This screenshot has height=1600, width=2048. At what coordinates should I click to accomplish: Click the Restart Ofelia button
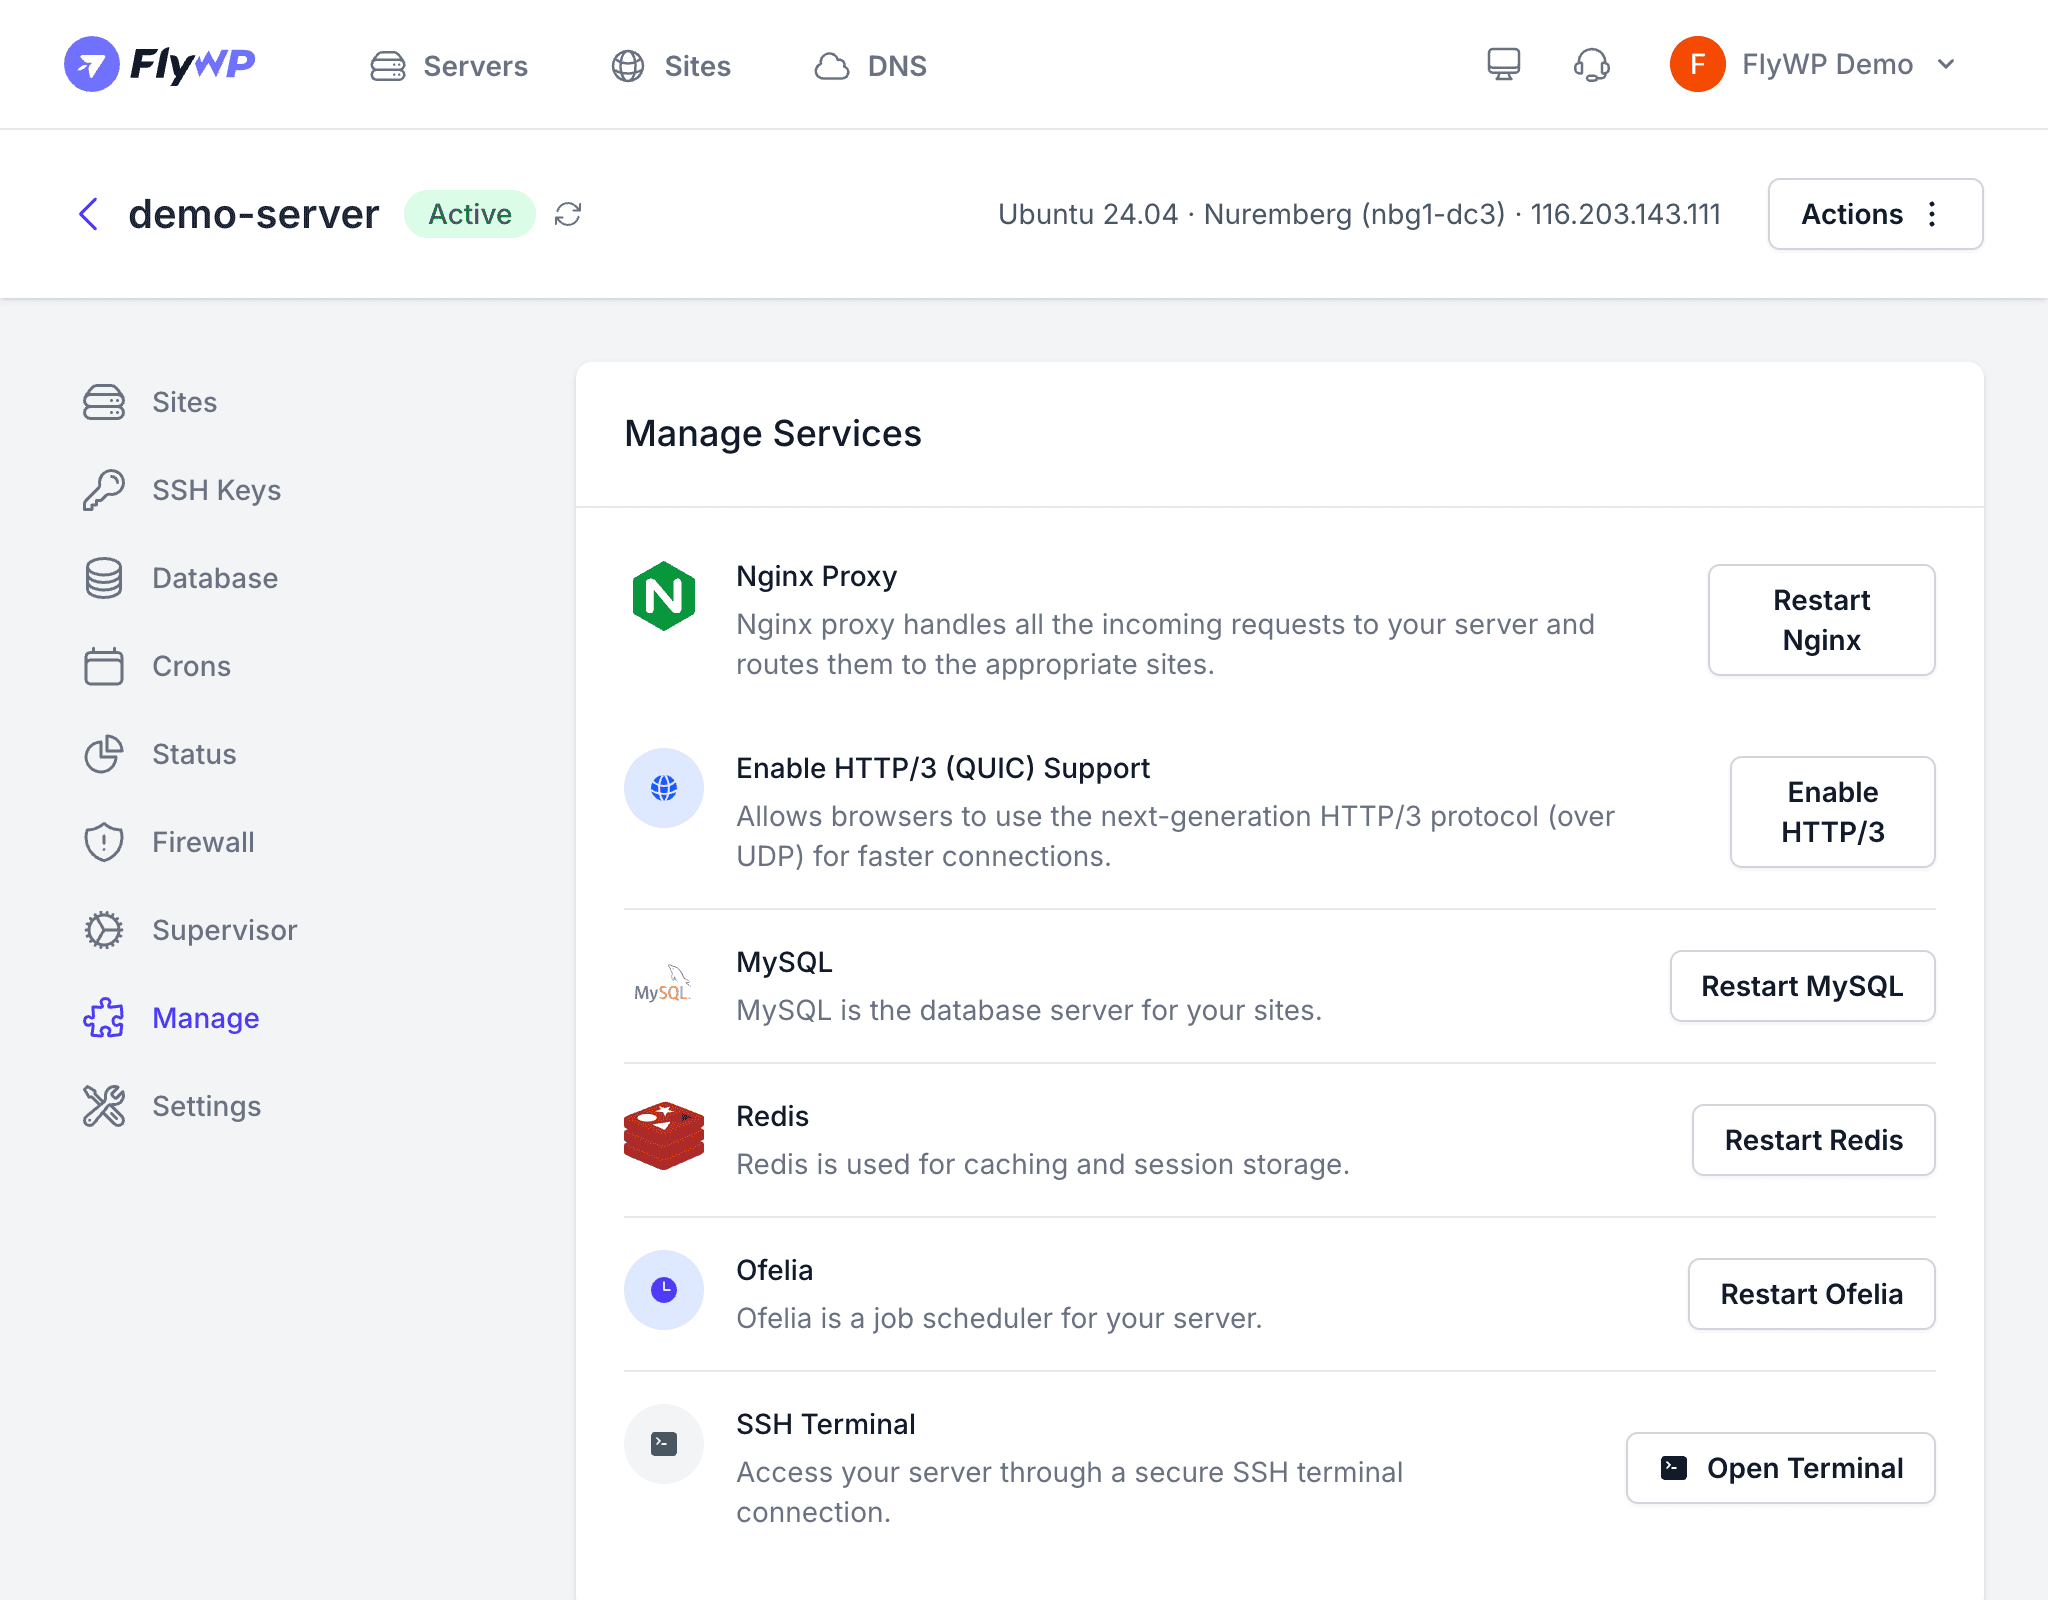pos(1812,1294)
